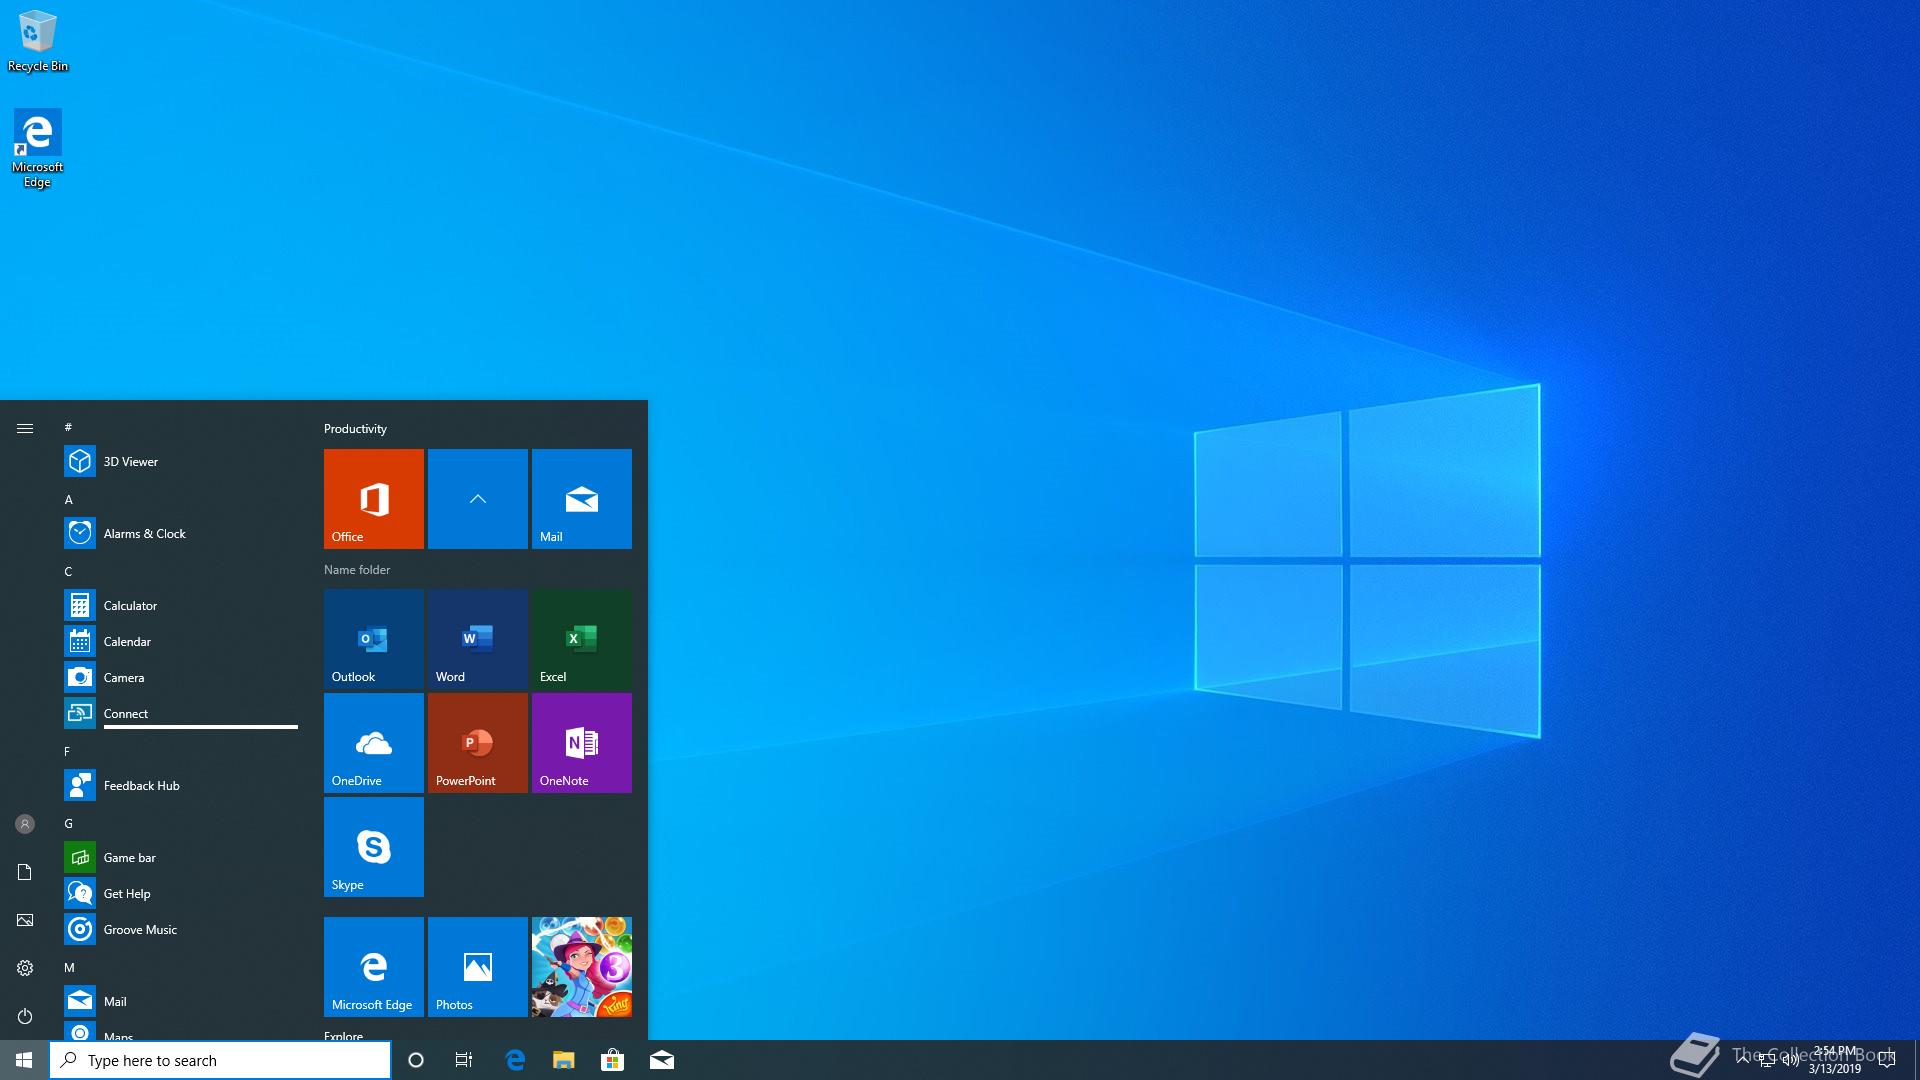Select Microsoft Edge desktop shortcut

pyautogui.click(x=38, y=149)
